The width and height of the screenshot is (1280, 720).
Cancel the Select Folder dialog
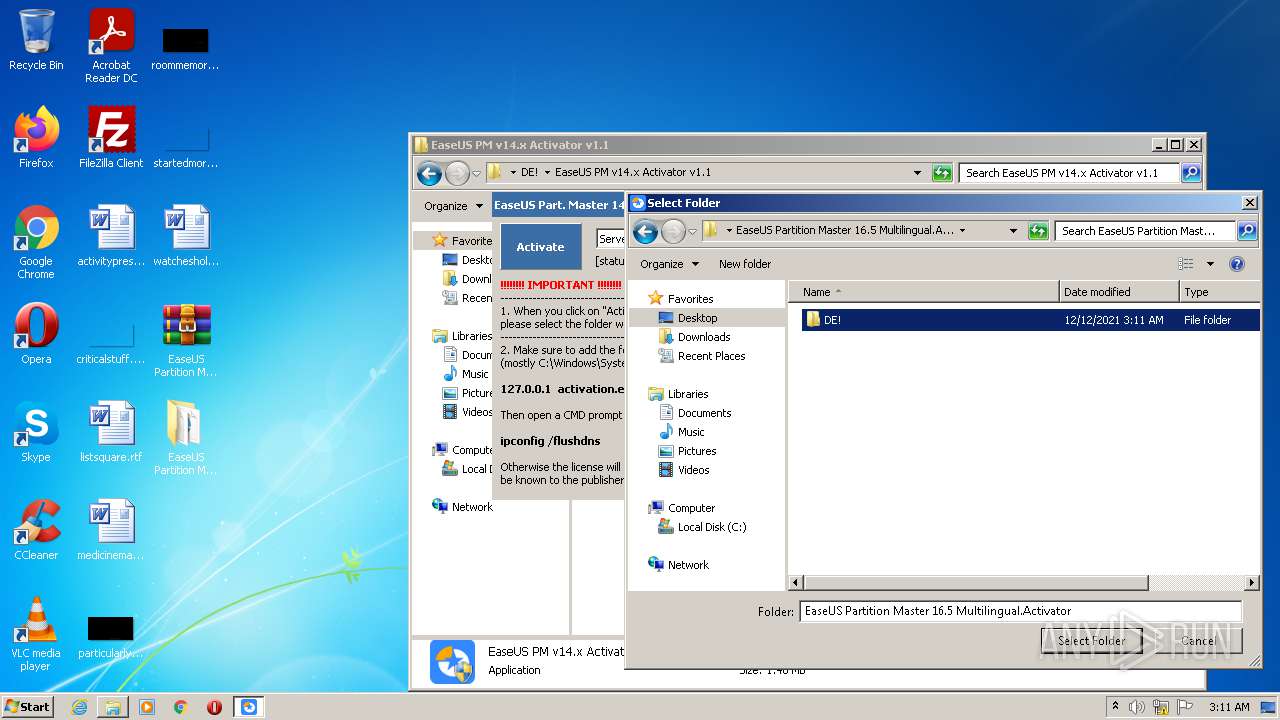[1199, 641]
